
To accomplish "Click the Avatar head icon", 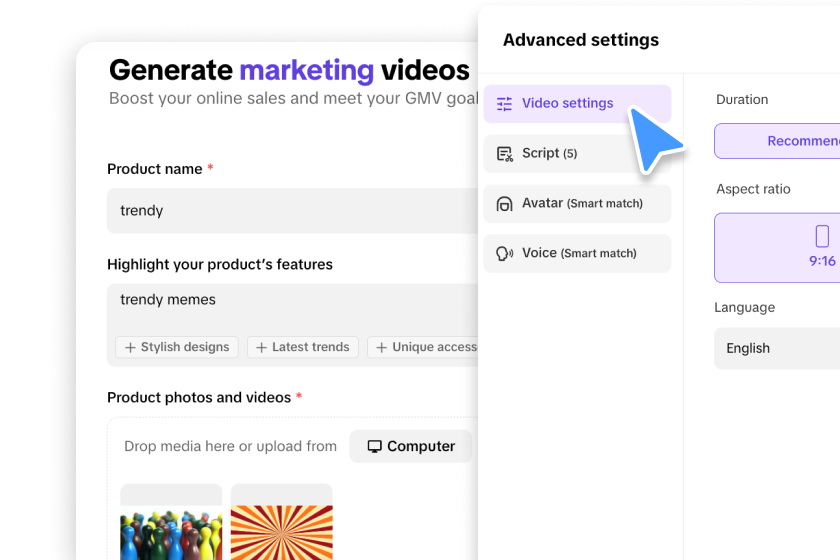I will (x=504, y=204).
